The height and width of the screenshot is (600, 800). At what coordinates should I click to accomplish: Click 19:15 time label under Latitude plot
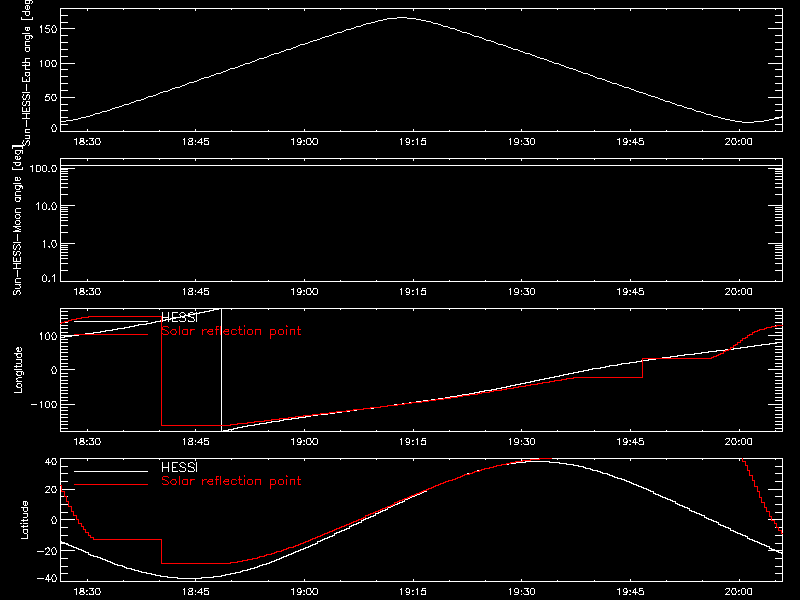pos(413,591)
